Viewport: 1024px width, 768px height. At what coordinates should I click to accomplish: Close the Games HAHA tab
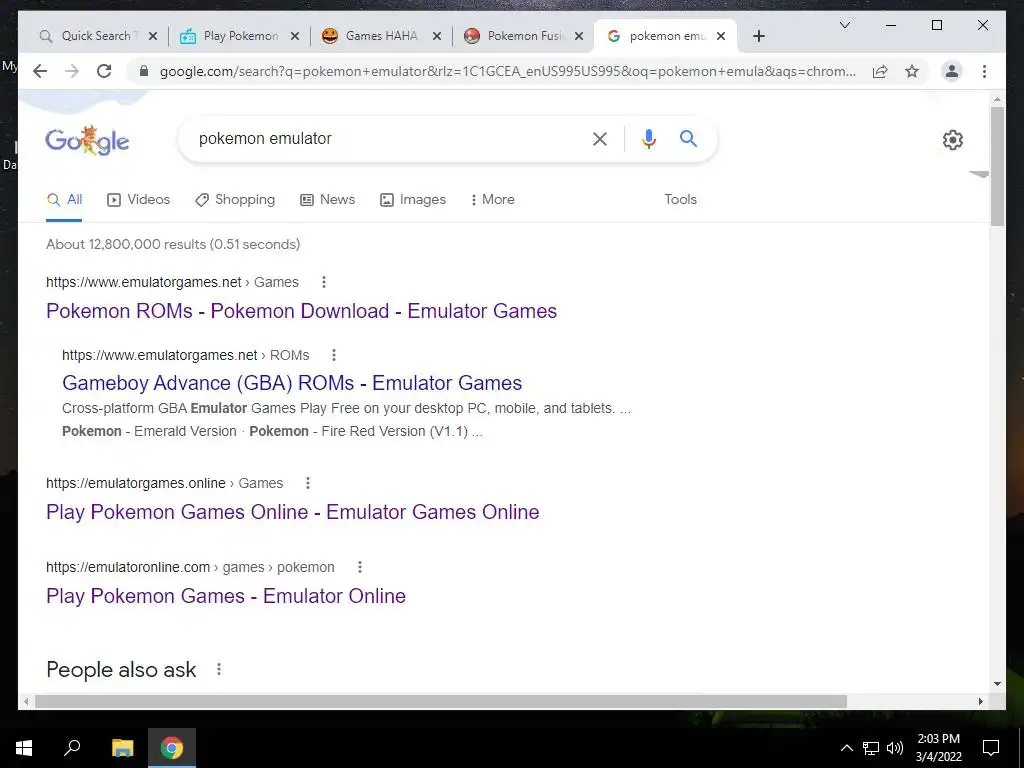pyautogui.click(x=437, y=36)
